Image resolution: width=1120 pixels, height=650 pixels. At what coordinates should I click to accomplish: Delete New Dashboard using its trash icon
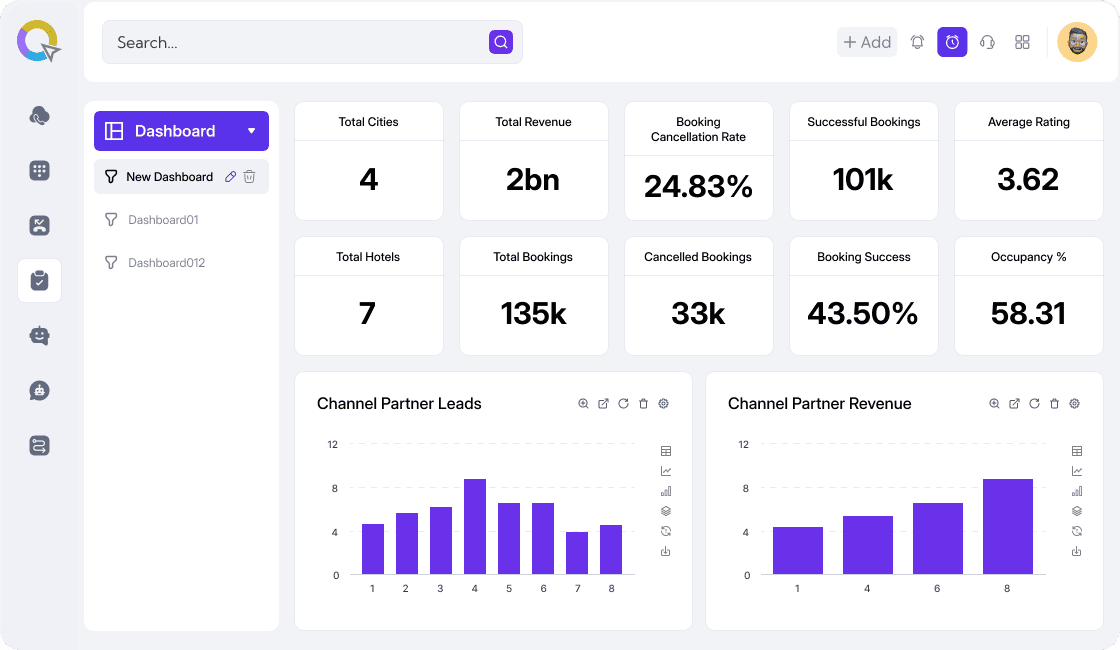[250, 177]
